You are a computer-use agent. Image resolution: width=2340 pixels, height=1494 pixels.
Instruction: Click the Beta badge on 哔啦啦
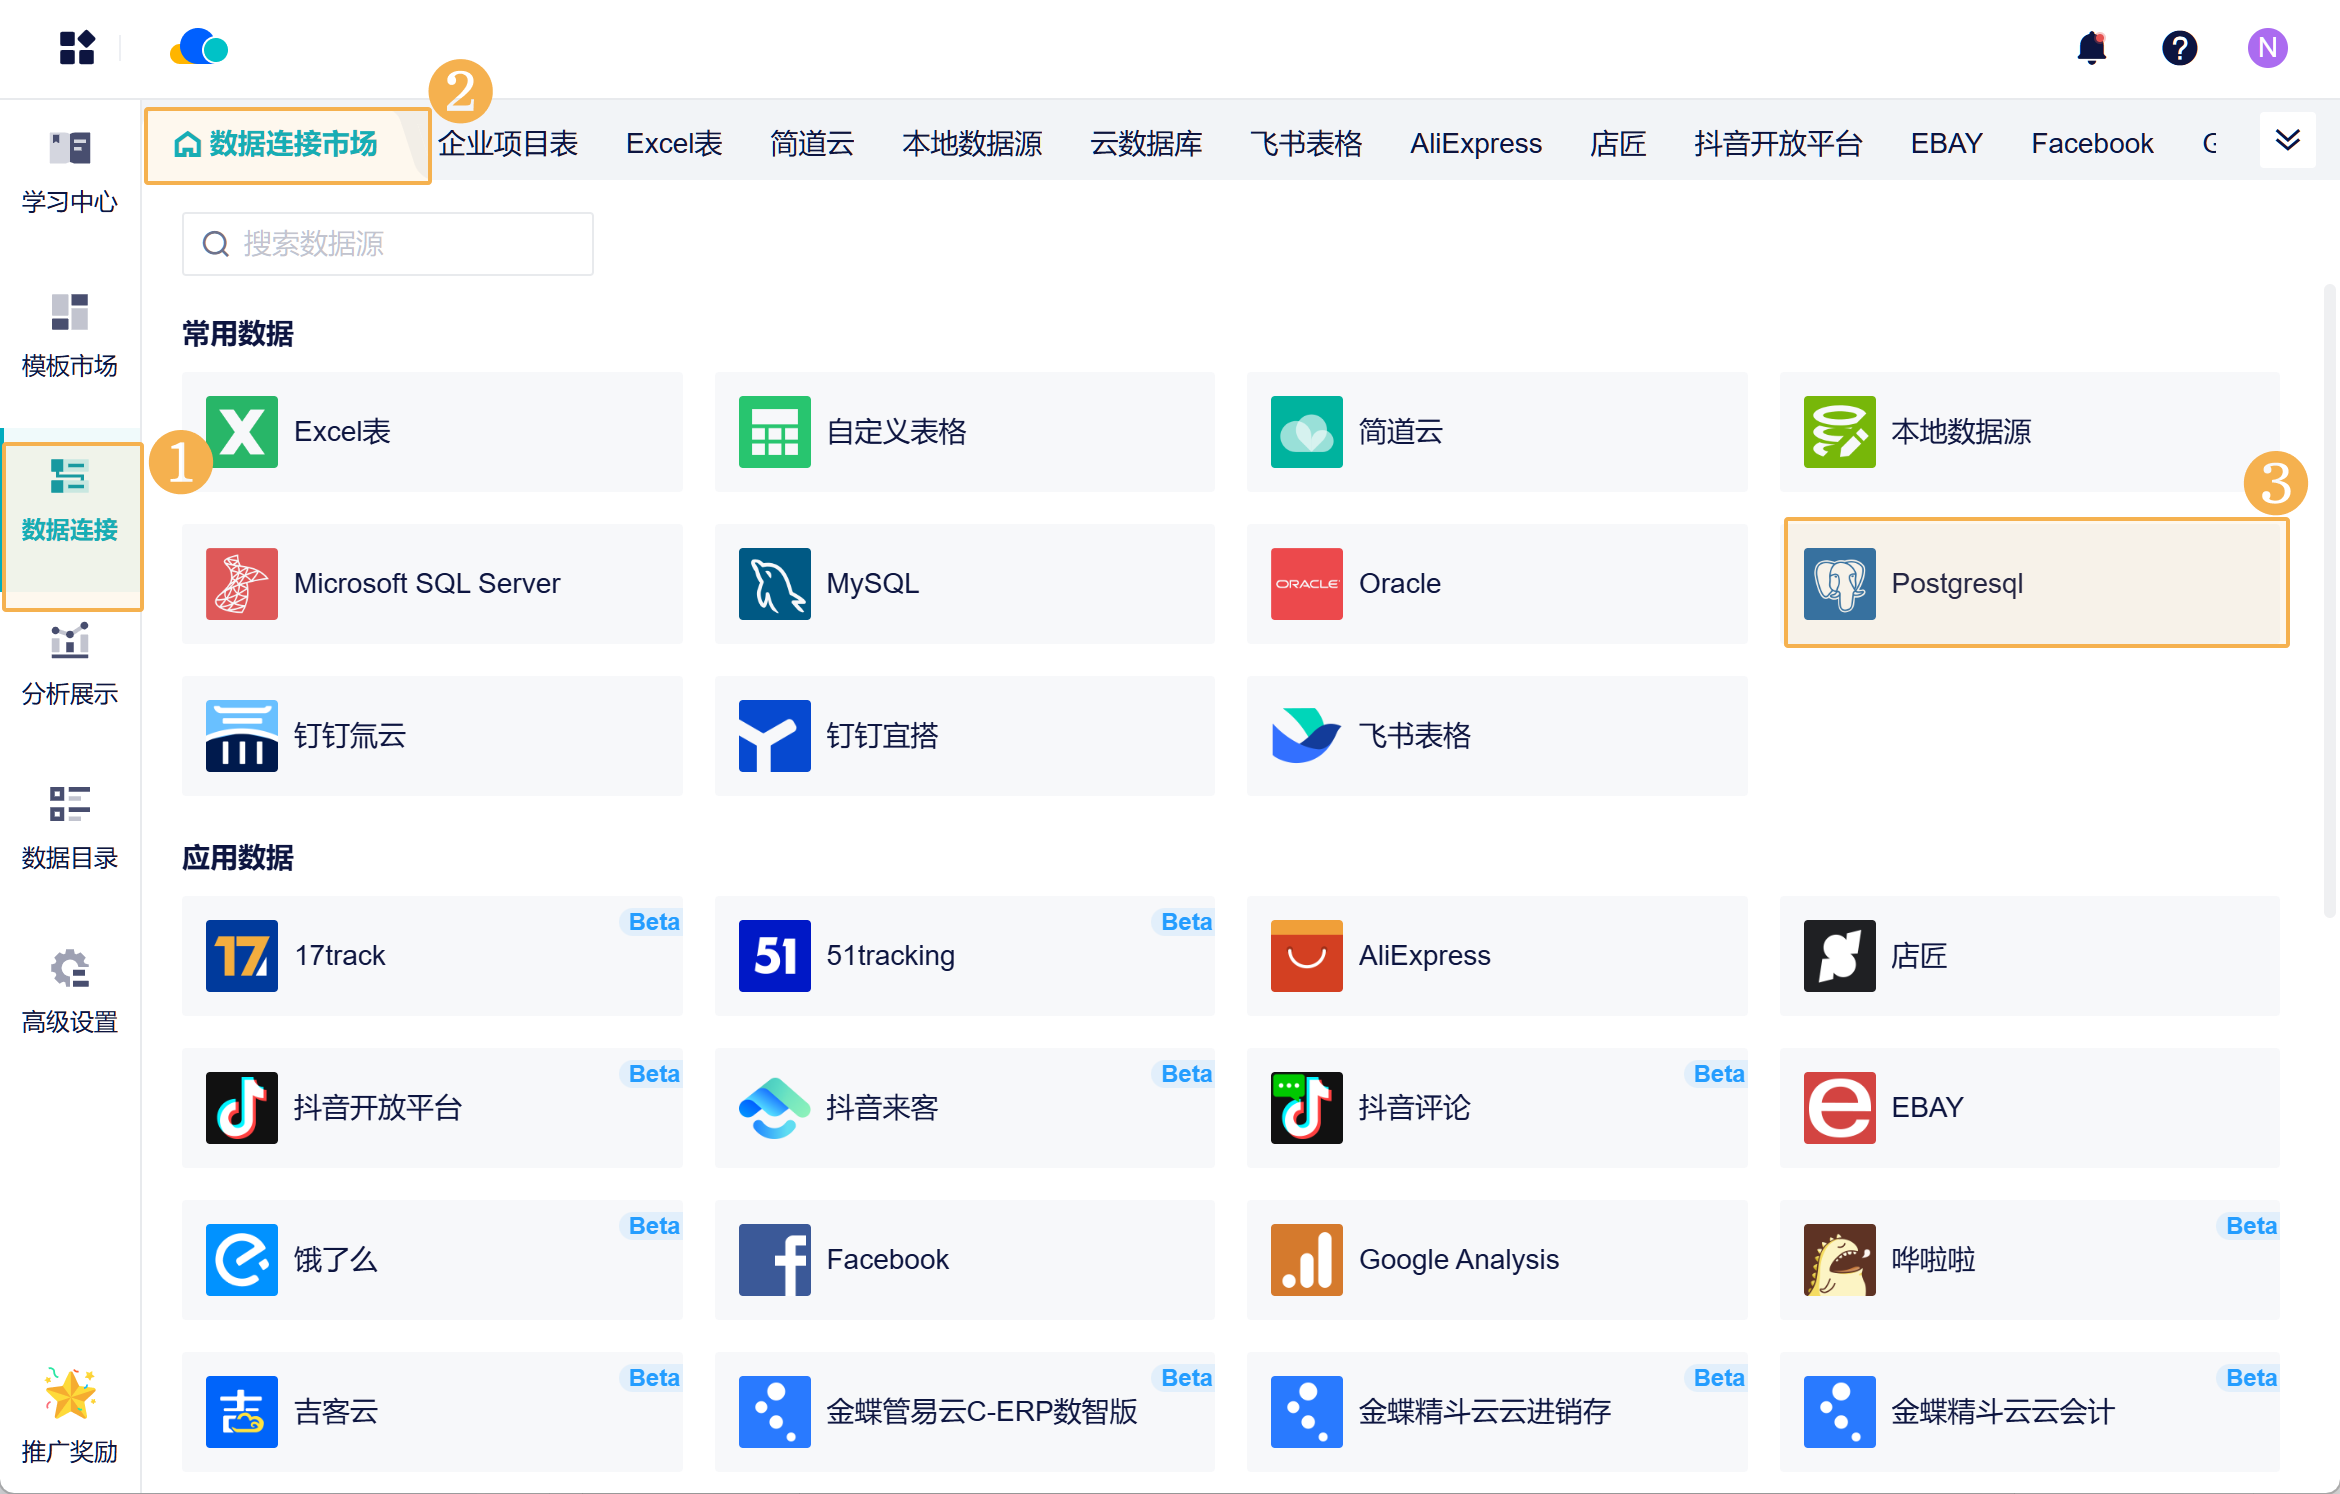click(2251, 1226)
